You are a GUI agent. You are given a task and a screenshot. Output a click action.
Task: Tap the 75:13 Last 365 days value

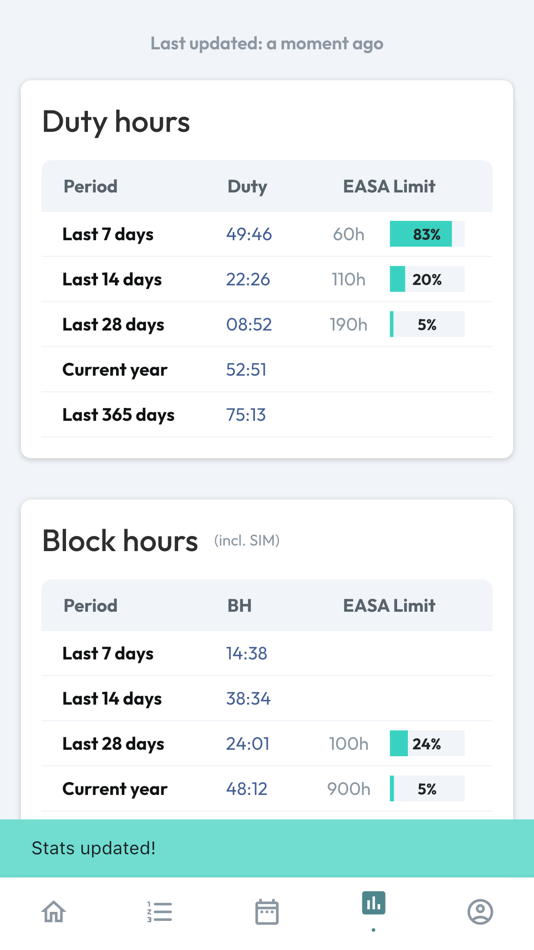tap(246, 414)
